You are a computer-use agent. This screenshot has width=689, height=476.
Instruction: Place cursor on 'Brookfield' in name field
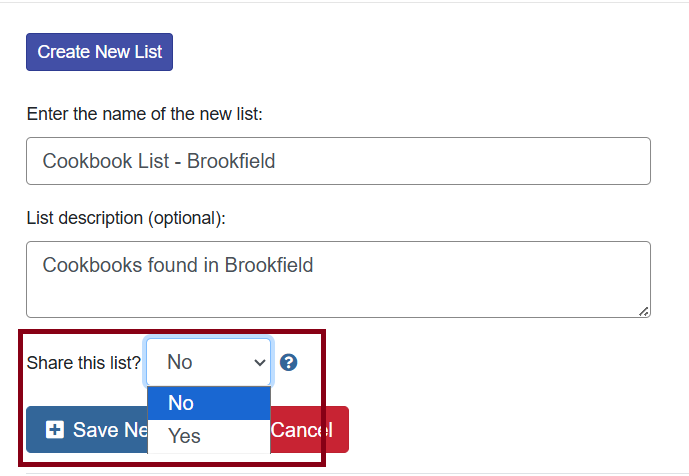coord(231,161)
